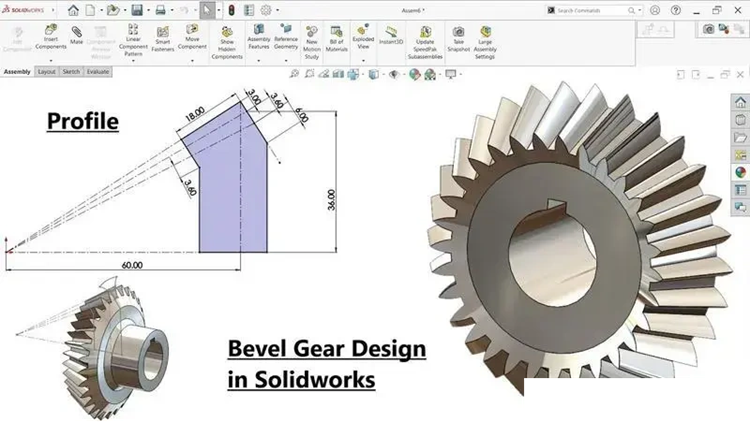Open File Explorer folder in task pane
This screenshot has width=750, height=423.
(740, 137)
